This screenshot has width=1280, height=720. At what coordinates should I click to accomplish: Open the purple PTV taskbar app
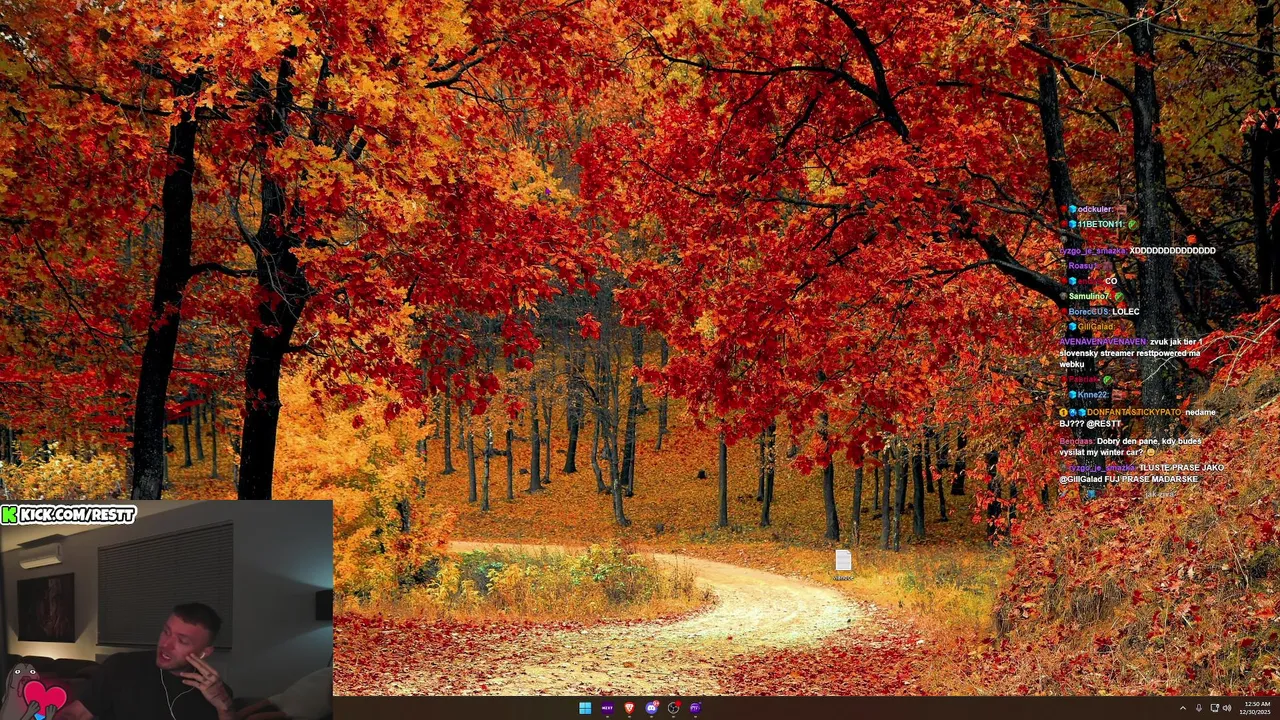click(695, 708)
